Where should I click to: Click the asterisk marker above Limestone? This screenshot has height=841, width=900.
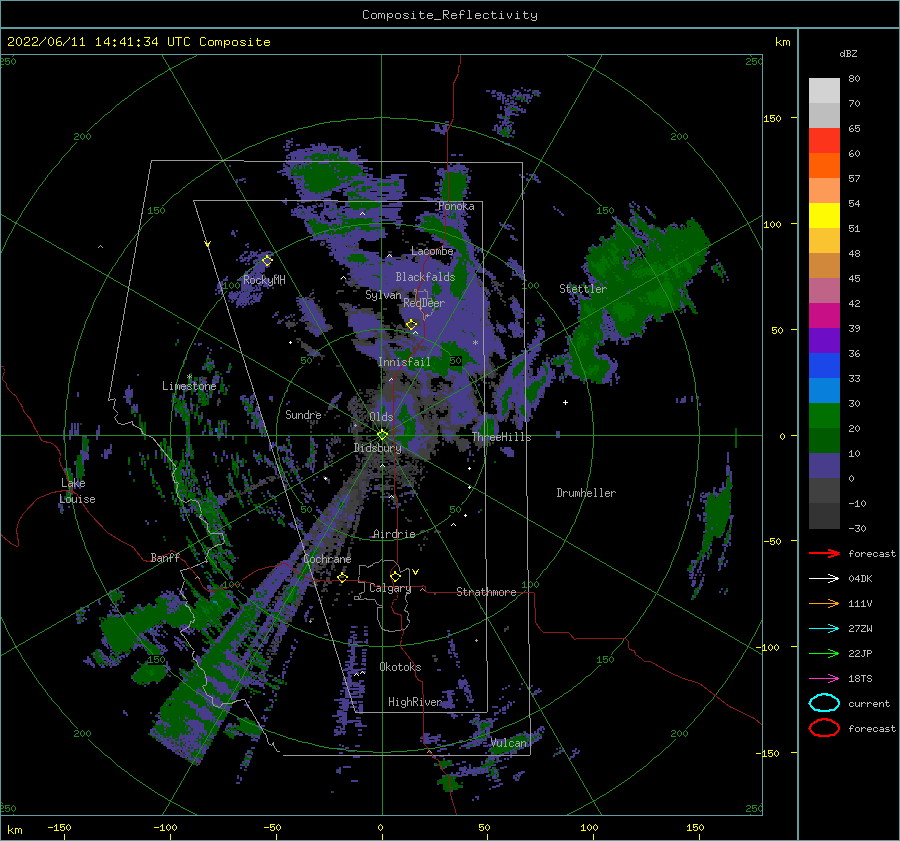[189, 377]
